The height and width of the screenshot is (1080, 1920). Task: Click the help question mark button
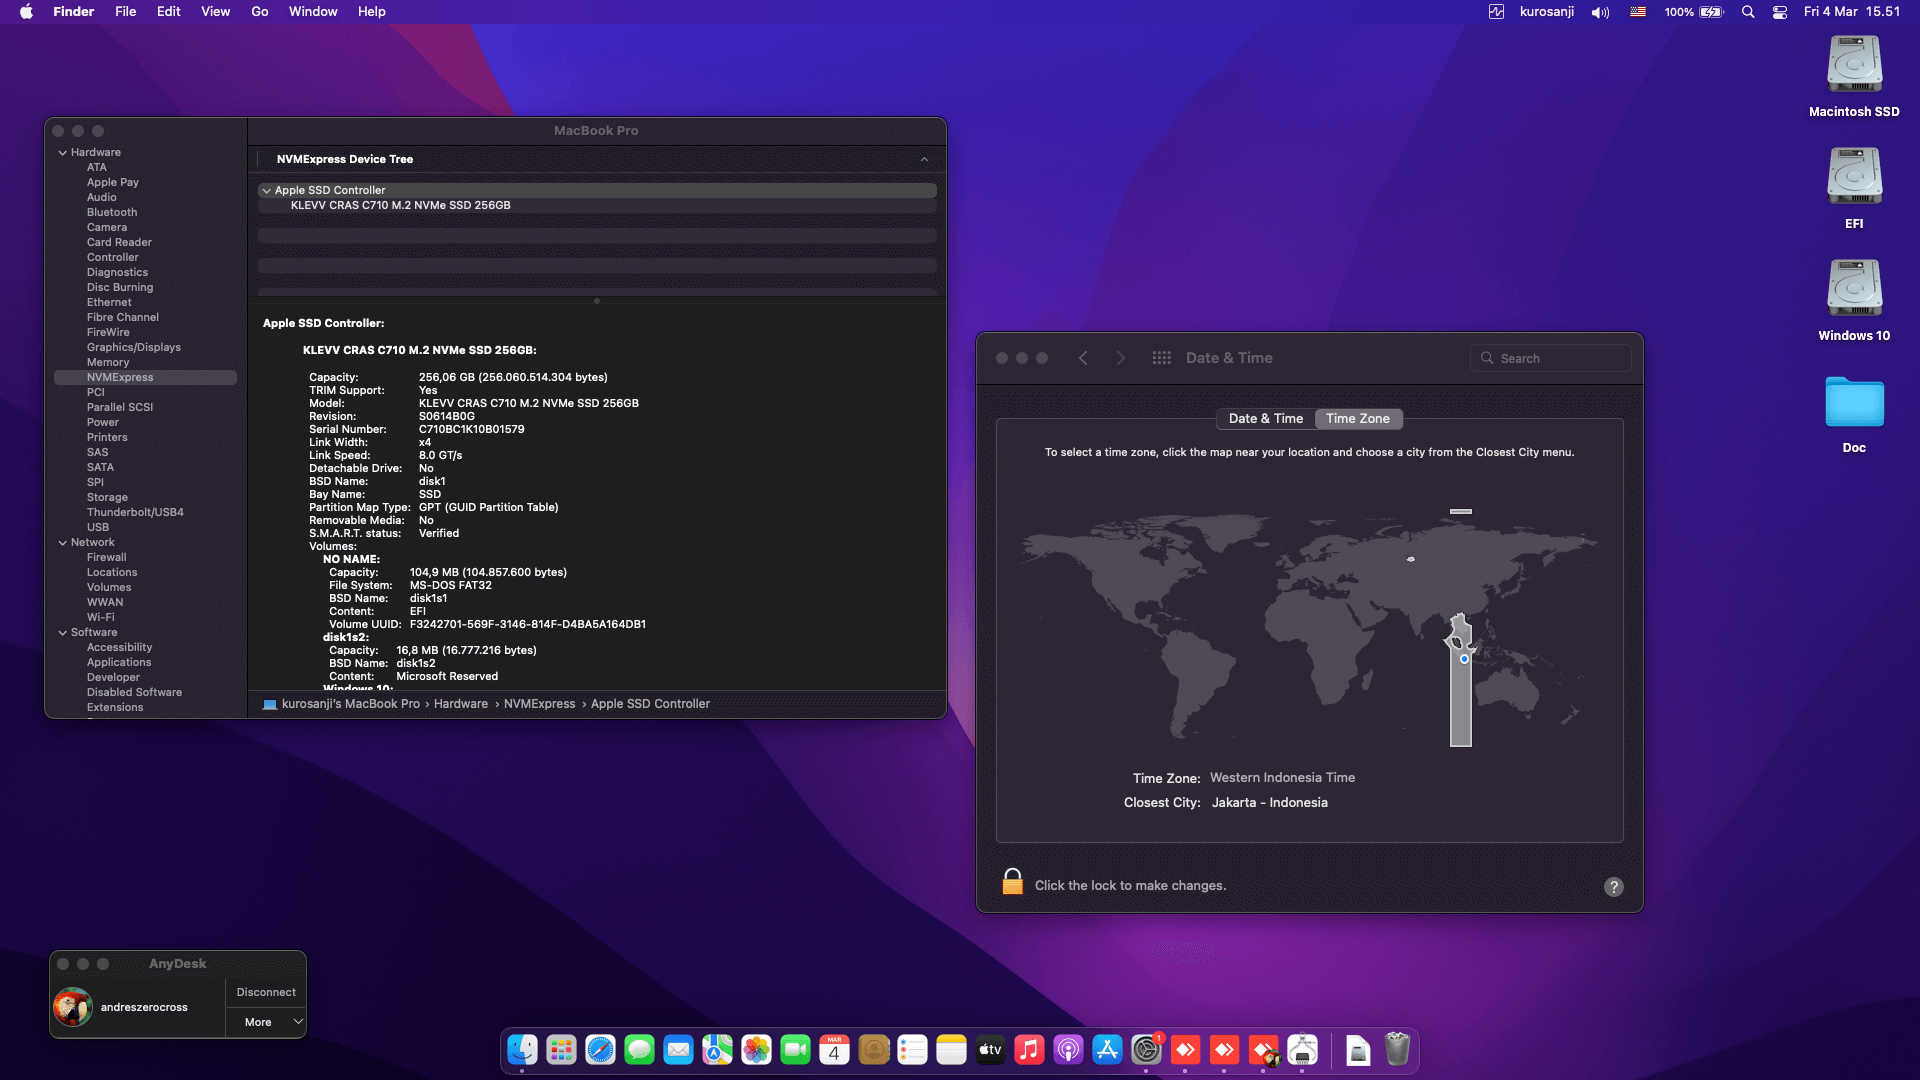coord(1613,886)
